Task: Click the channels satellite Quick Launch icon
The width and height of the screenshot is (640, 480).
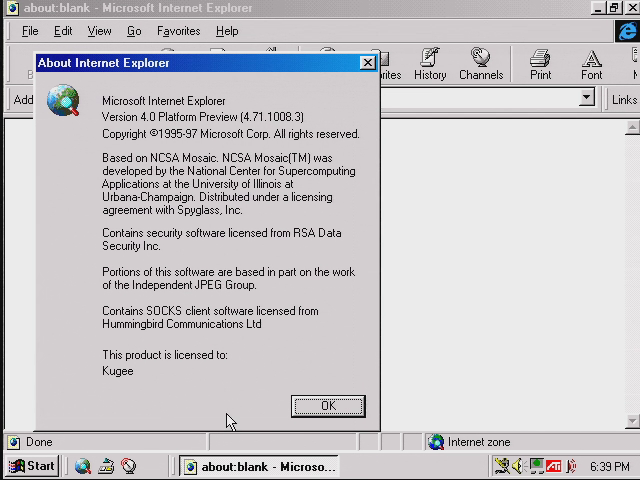Action: coord(129,466)
